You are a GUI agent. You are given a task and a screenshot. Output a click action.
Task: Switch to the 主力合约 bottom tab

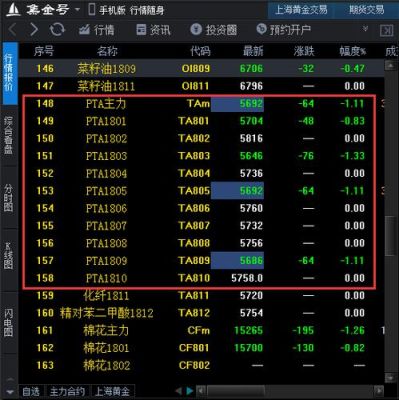click(67, 392)
